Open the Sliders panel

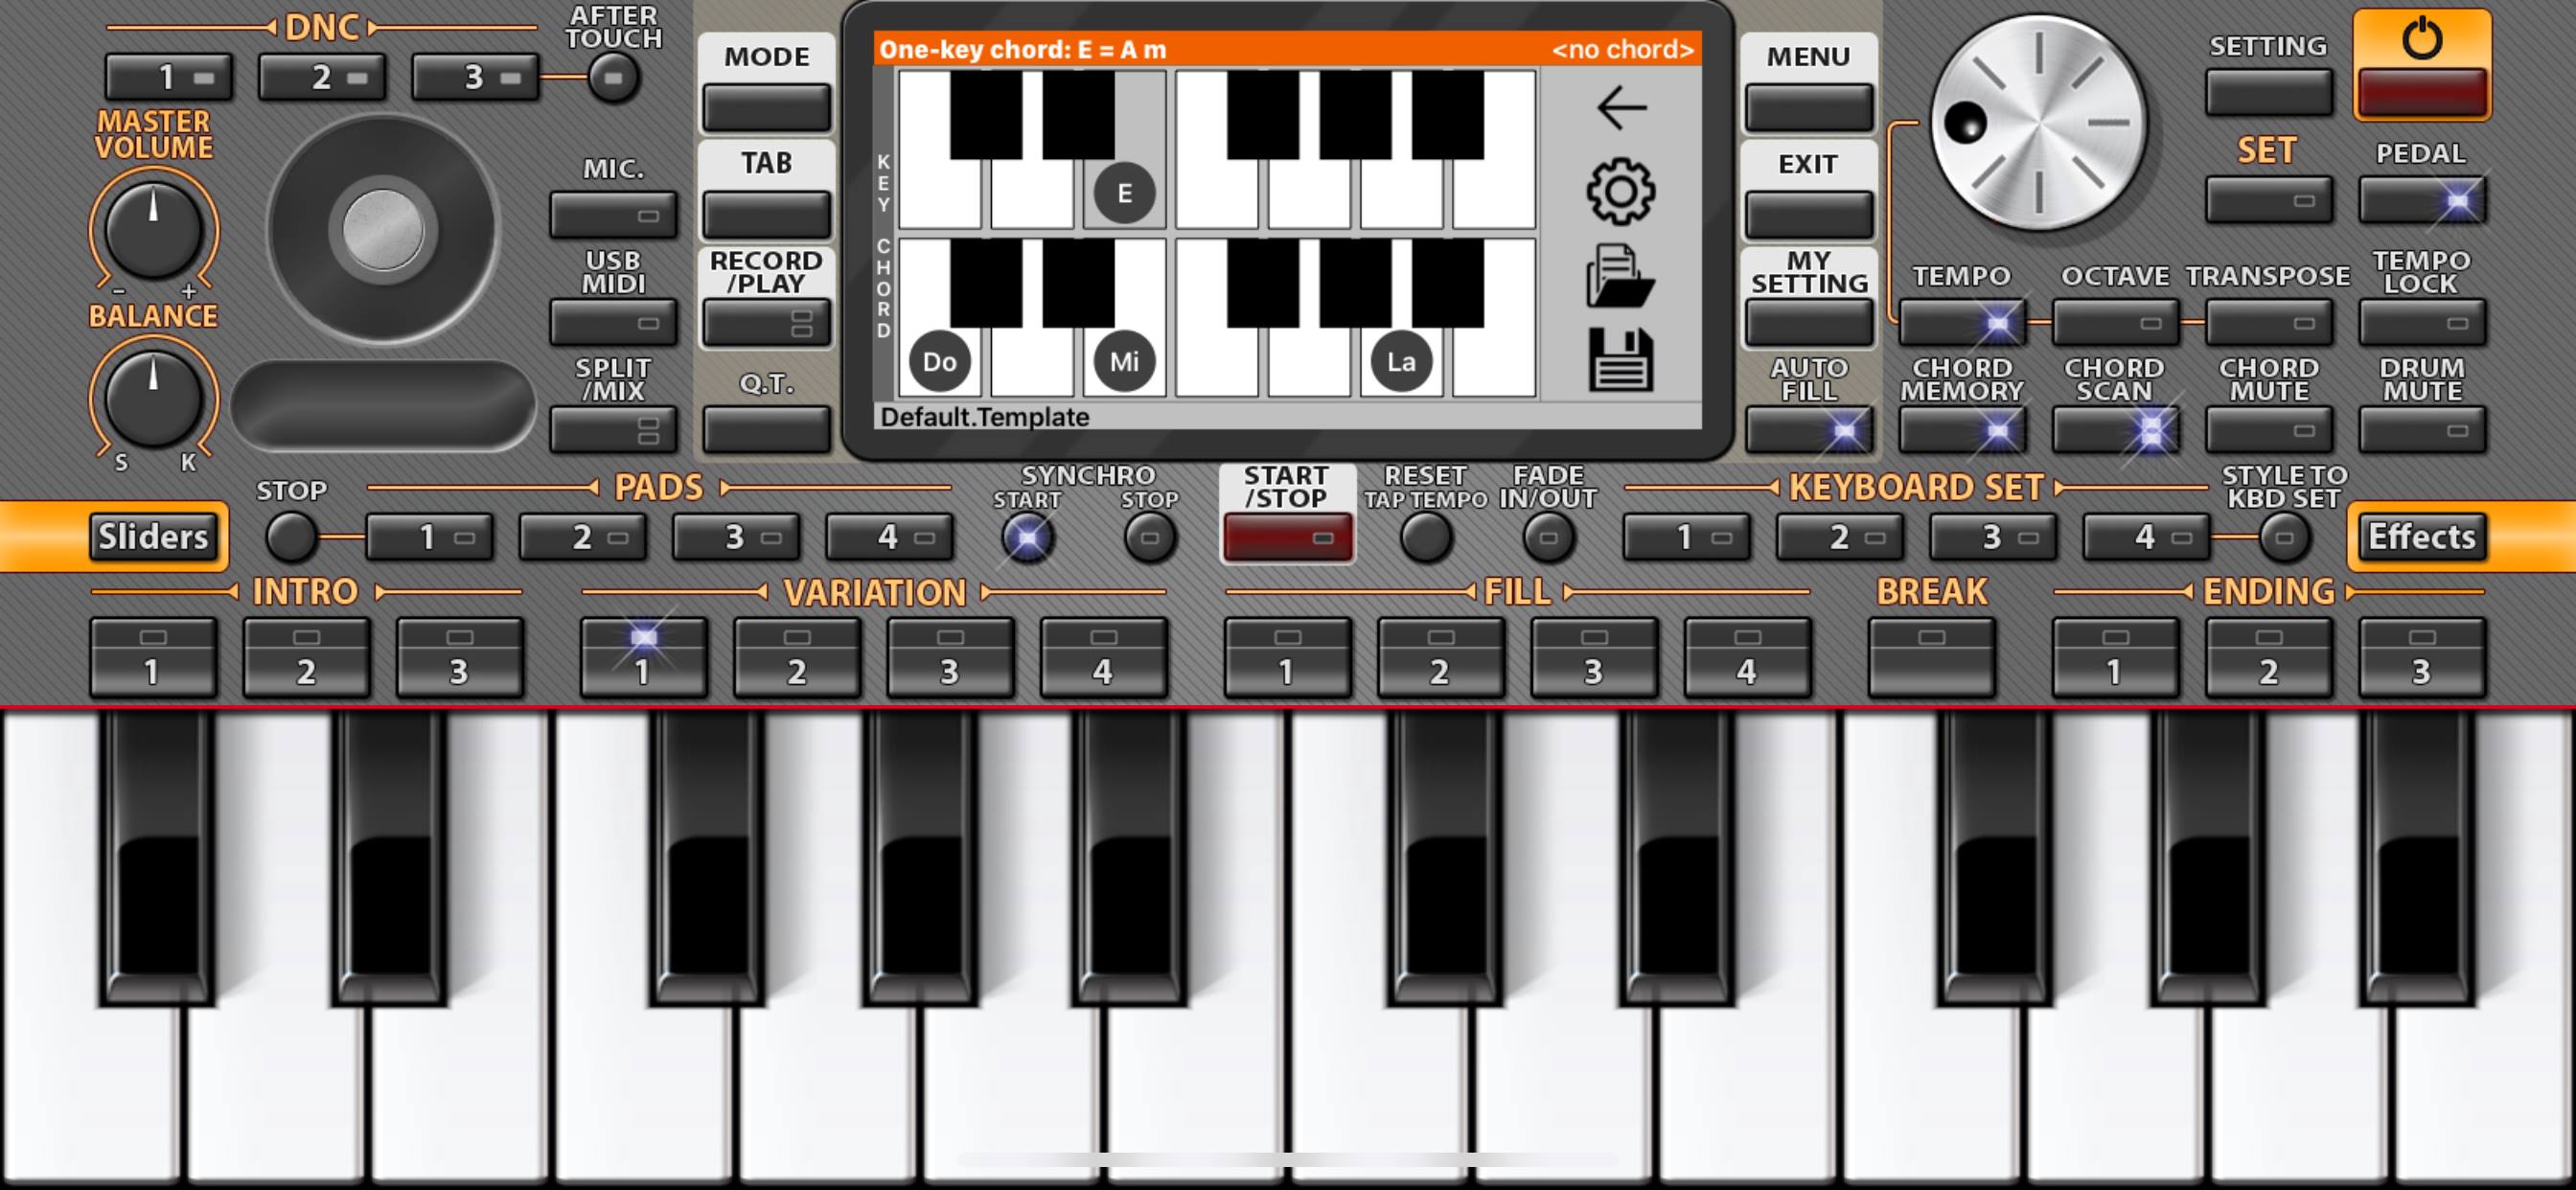(153, 537)
